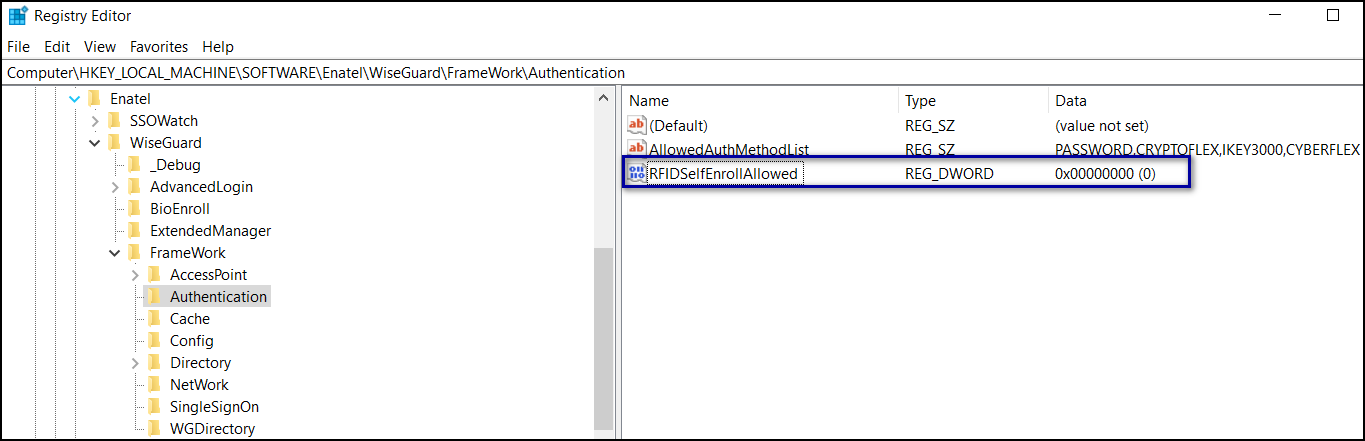
Task: Click the tree pane scroll up arrow
Action: click(603, 98)
